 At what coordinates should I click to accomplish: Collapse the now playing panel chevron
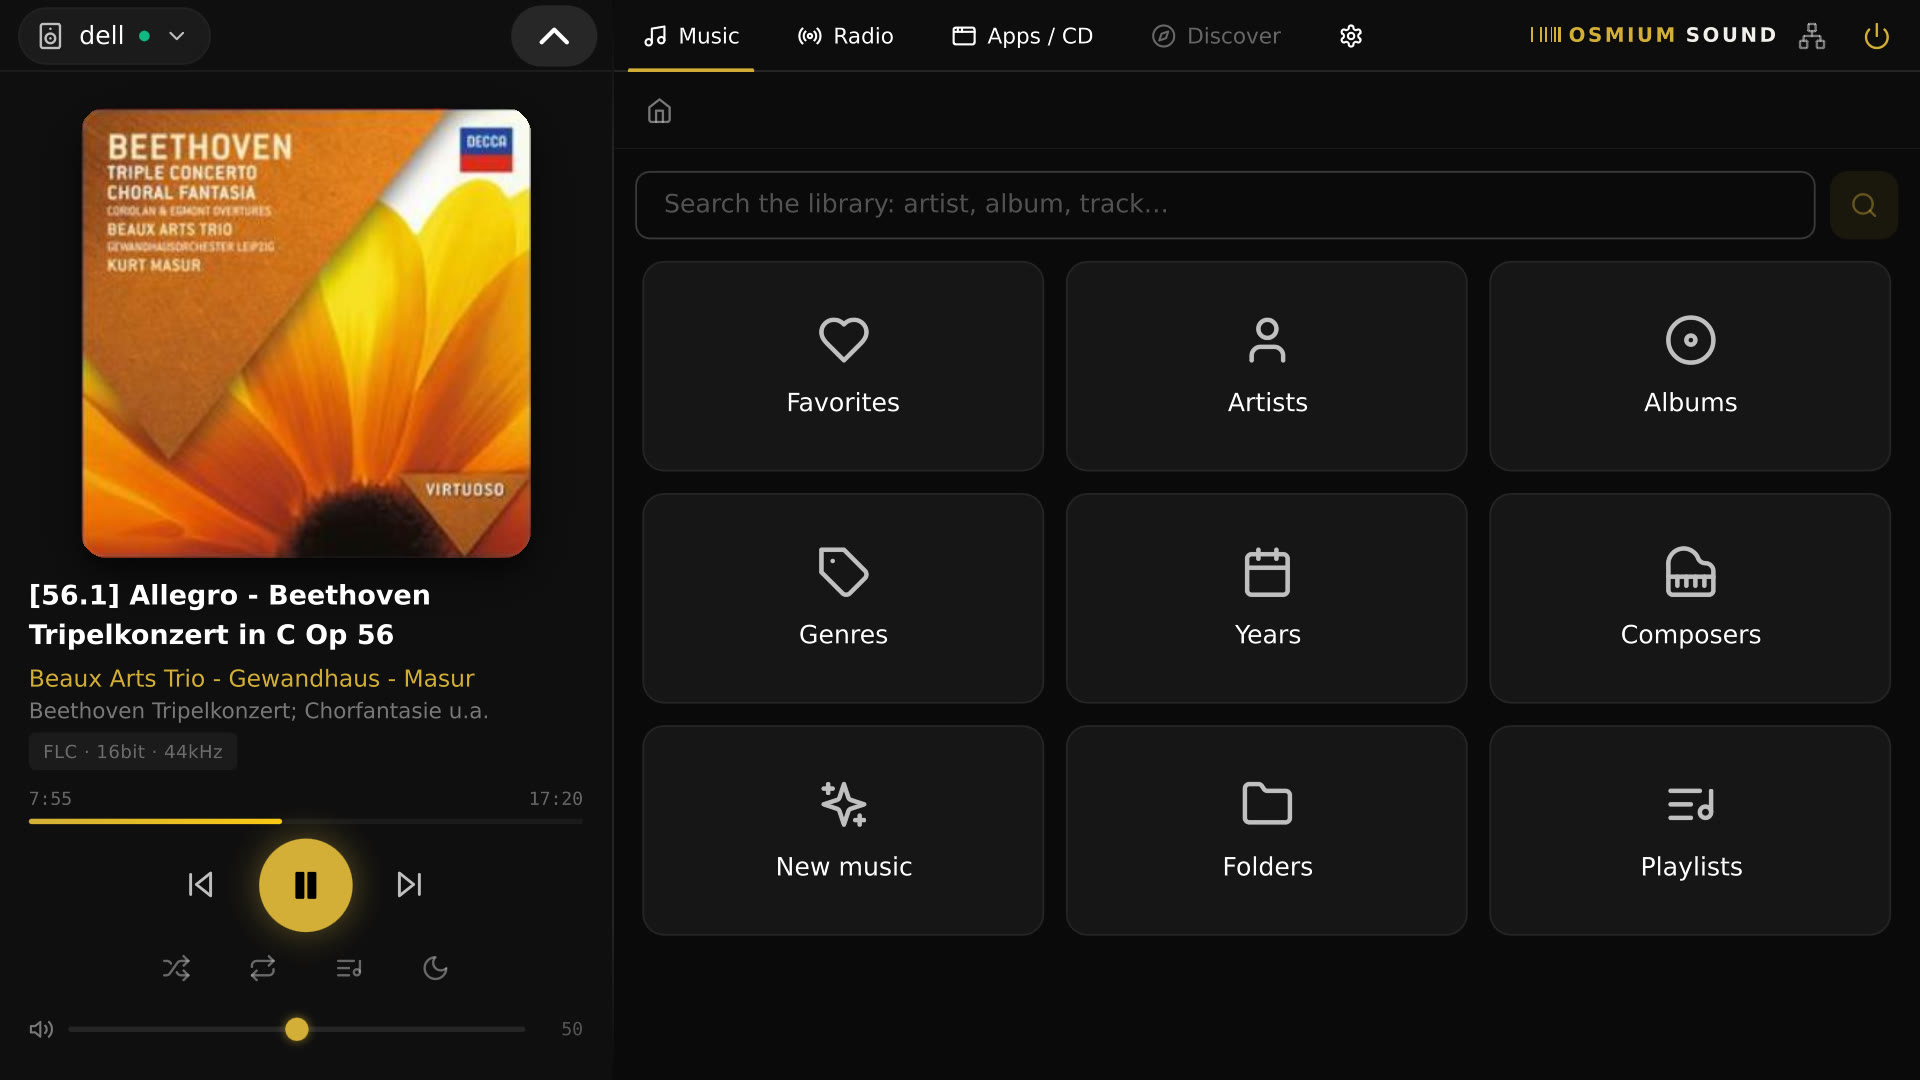pos(554,36)
